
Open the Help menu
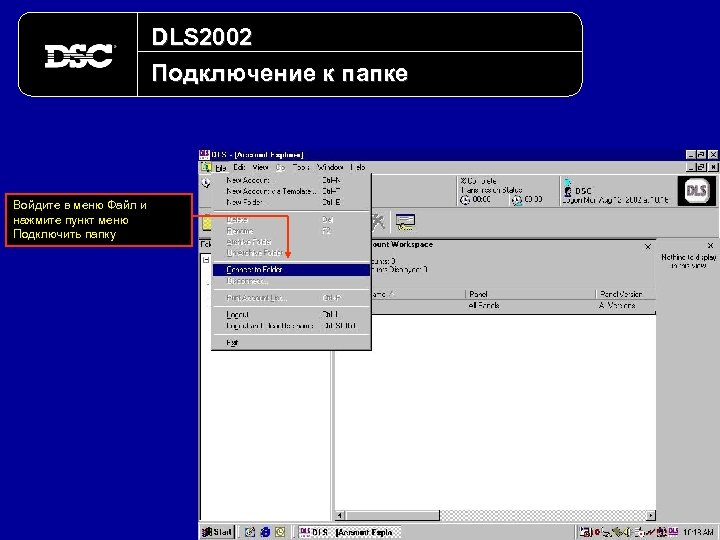(x=358, y=168)
